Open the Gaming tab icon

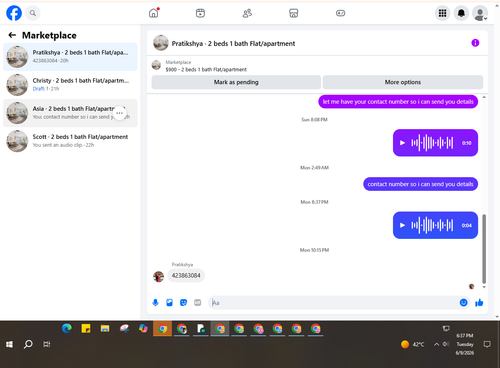point(340,13)
